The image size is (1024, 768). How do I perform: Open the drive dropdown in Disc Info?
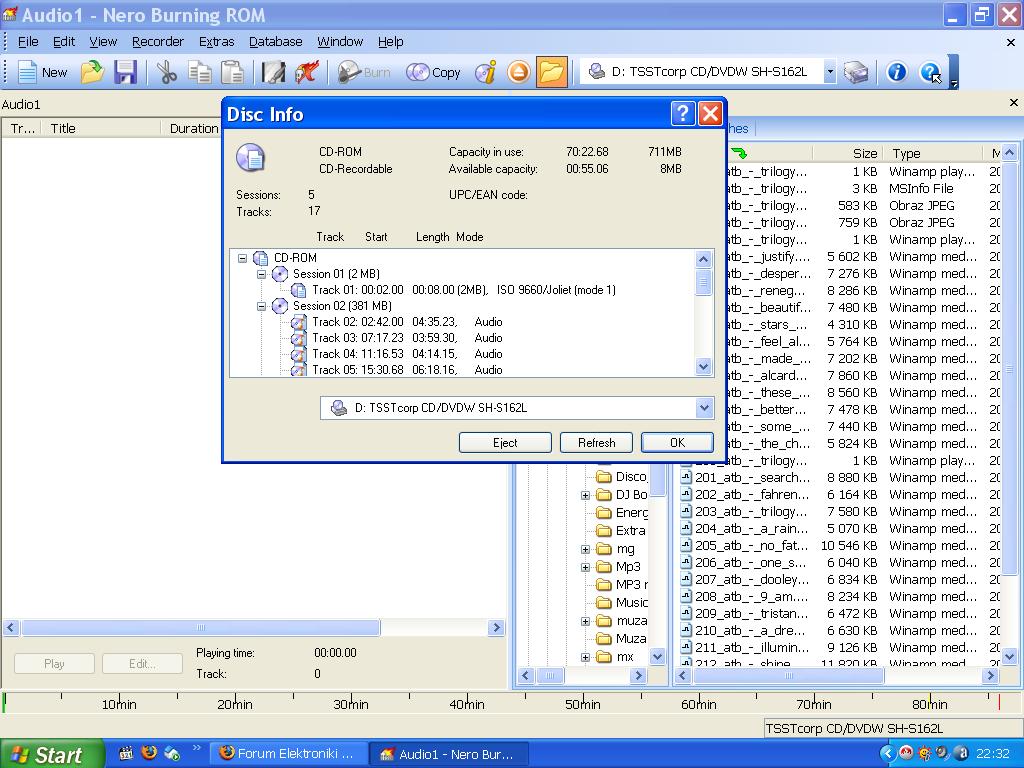pos(704,408)
